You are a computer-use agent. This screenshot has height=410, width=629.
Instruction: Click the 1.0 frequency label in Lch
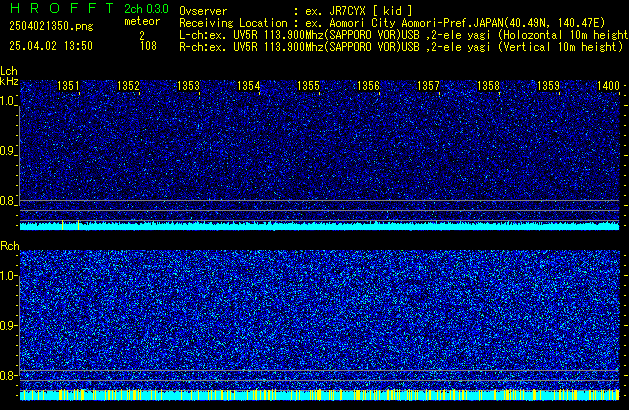coord(7,101)
